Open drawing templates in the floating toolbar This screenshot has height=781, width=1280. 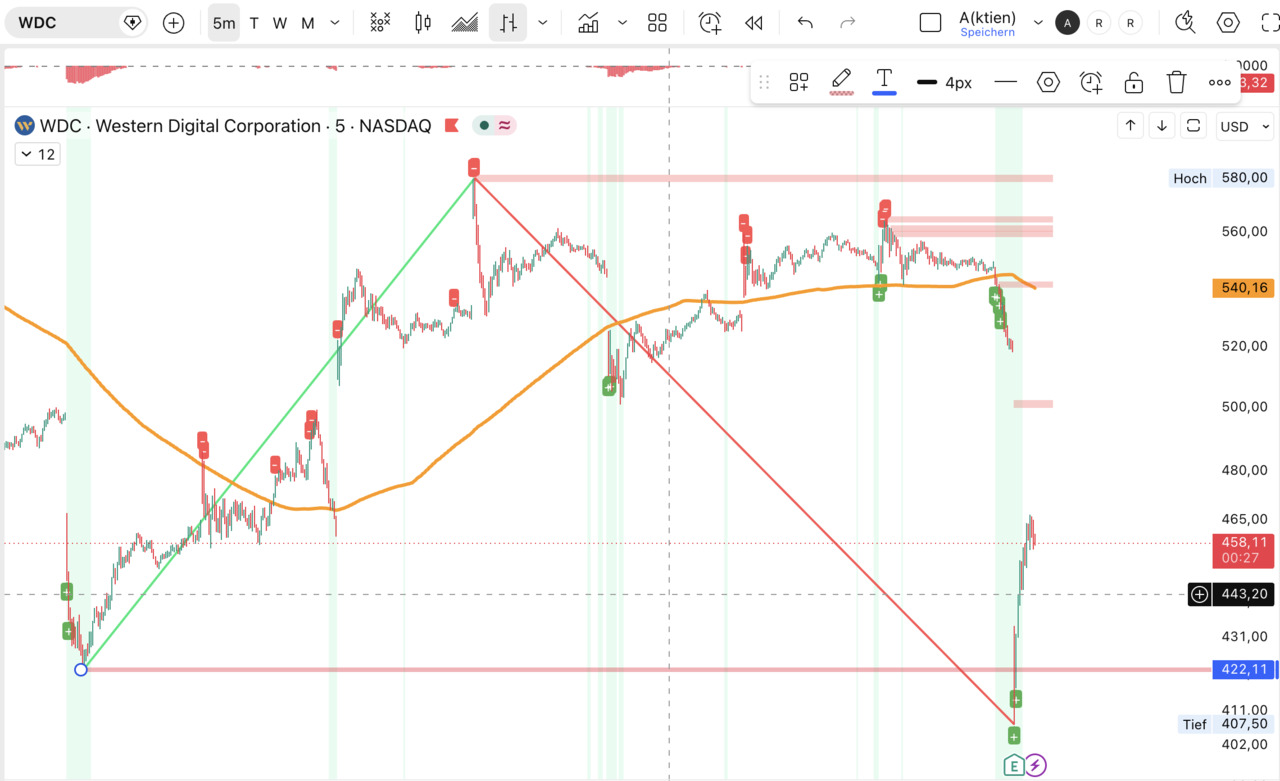(x=799, y=82)
